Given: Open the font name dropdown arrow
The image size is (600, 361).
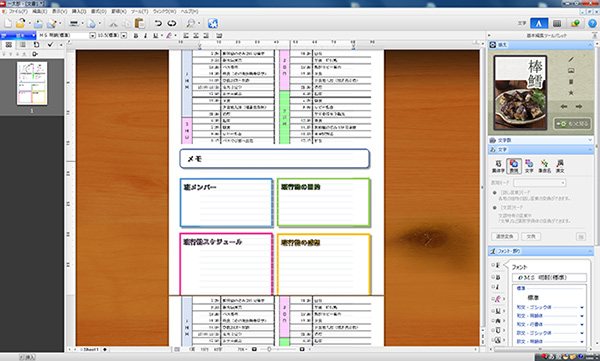Looking at the screenshot, I should [x=92, y=36].
